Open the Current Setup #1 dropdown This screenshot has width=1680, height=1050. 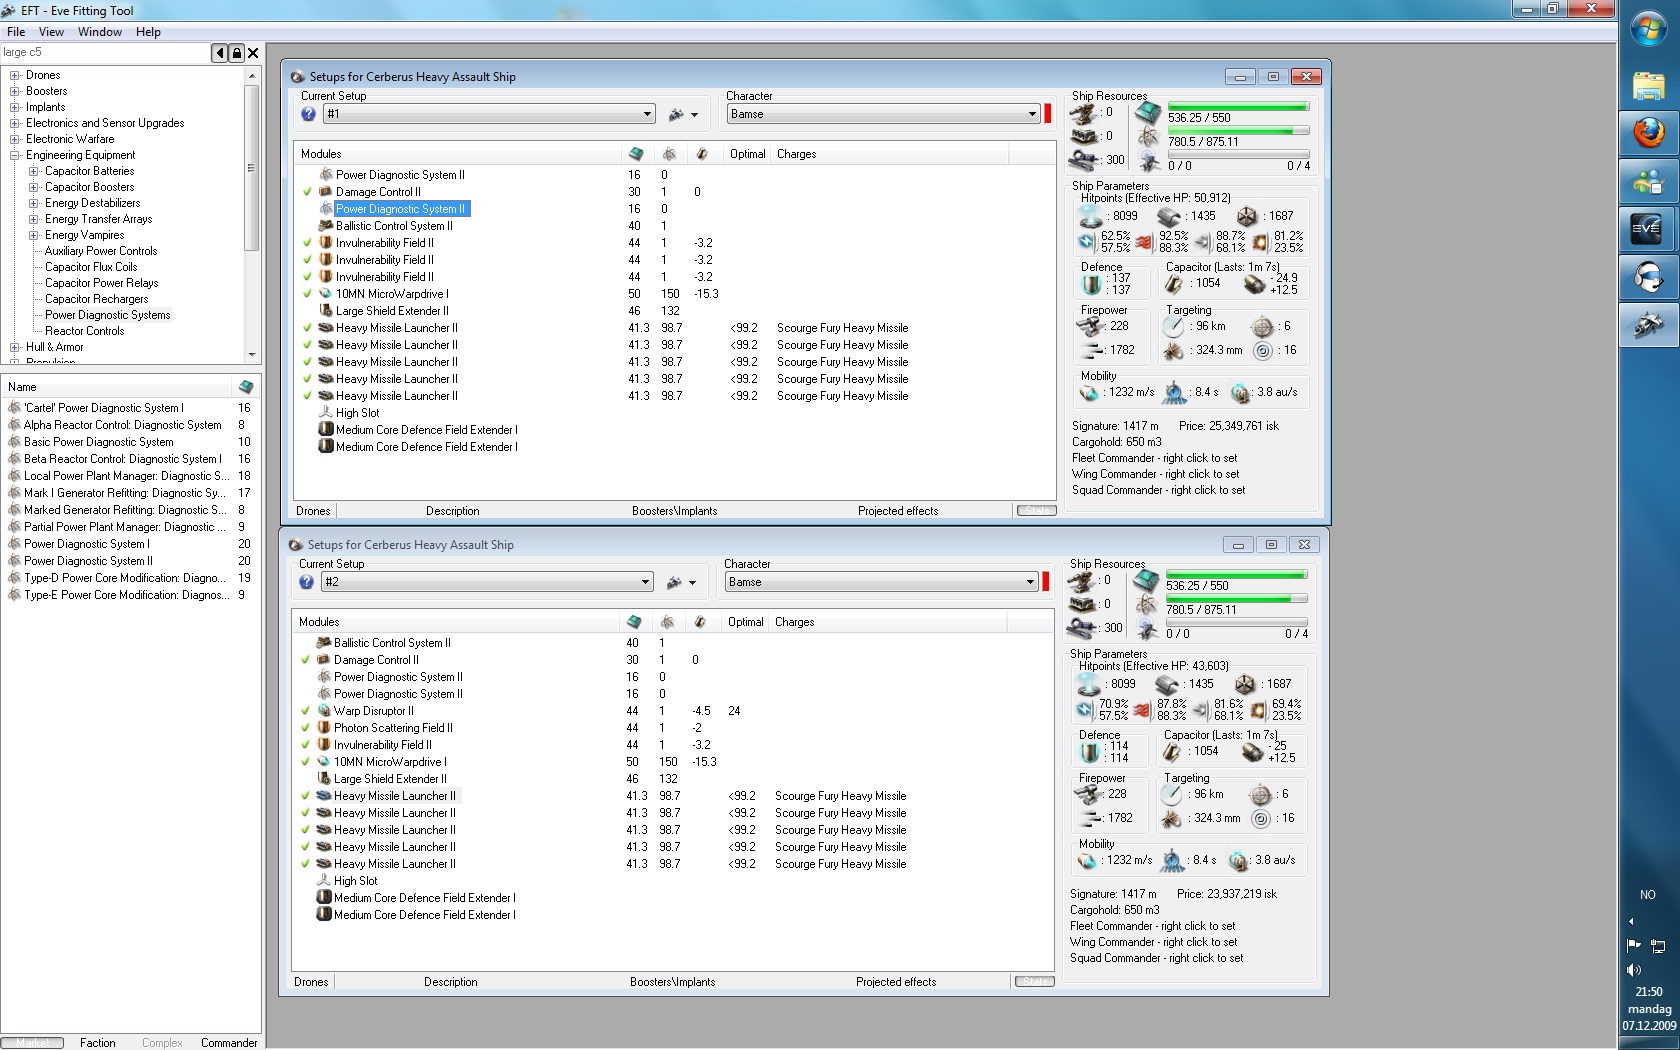490,114
